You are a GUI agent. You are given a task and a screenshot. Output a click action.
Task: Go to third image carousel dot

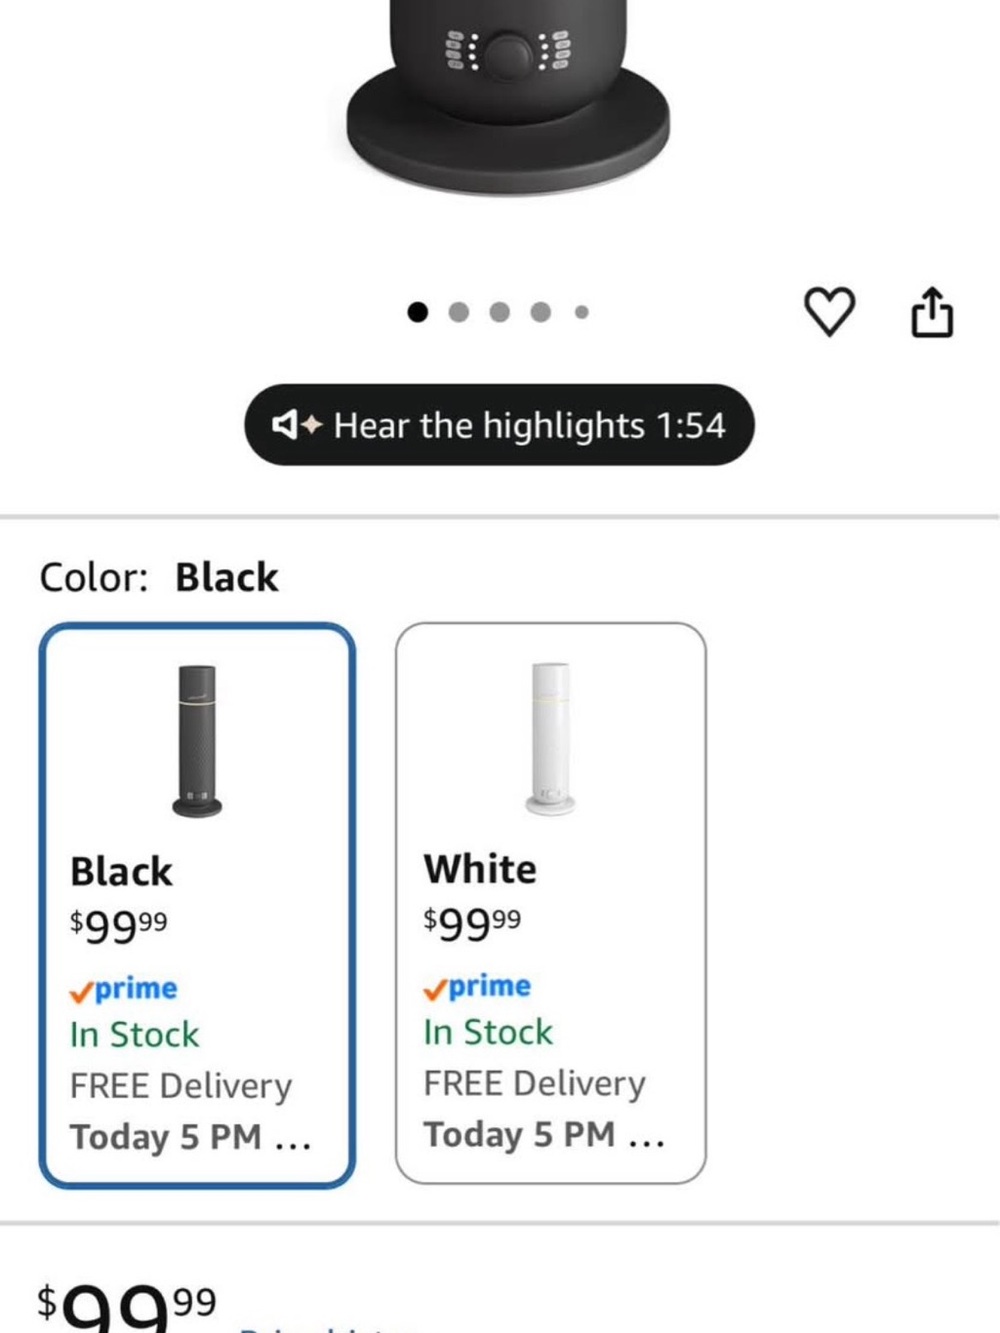pos(500,312)
